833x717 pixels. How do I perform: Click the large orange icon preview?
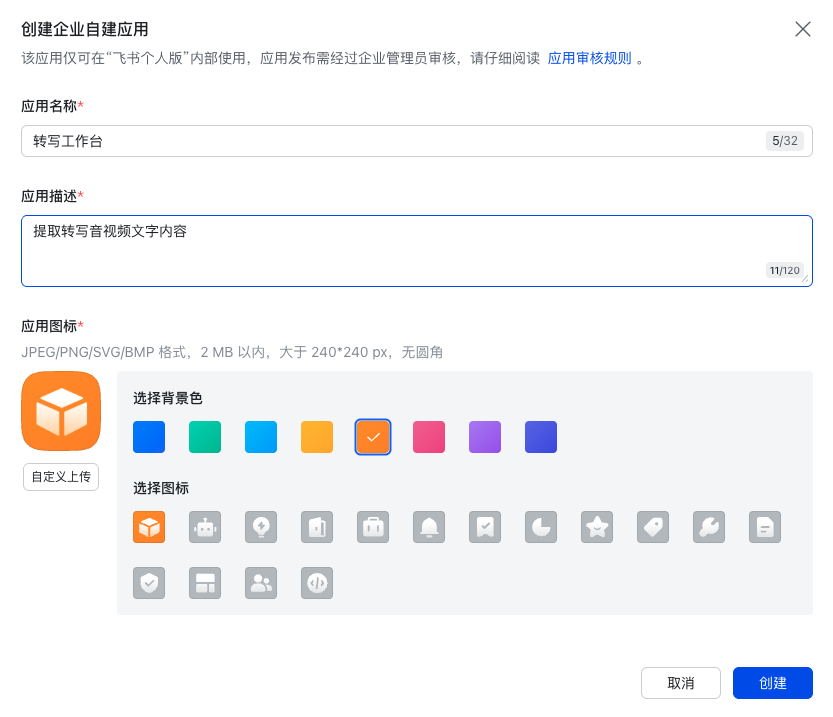tap(61, 411)
